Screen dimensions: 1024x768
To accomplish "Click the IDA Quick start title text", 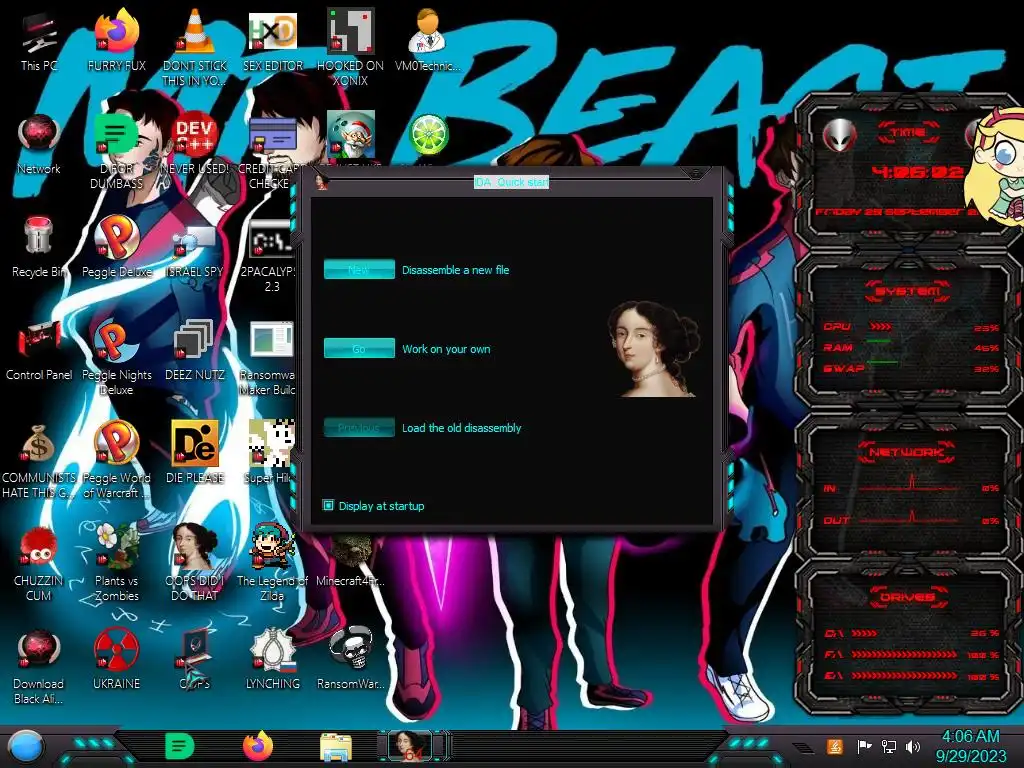I will (511, 182).
